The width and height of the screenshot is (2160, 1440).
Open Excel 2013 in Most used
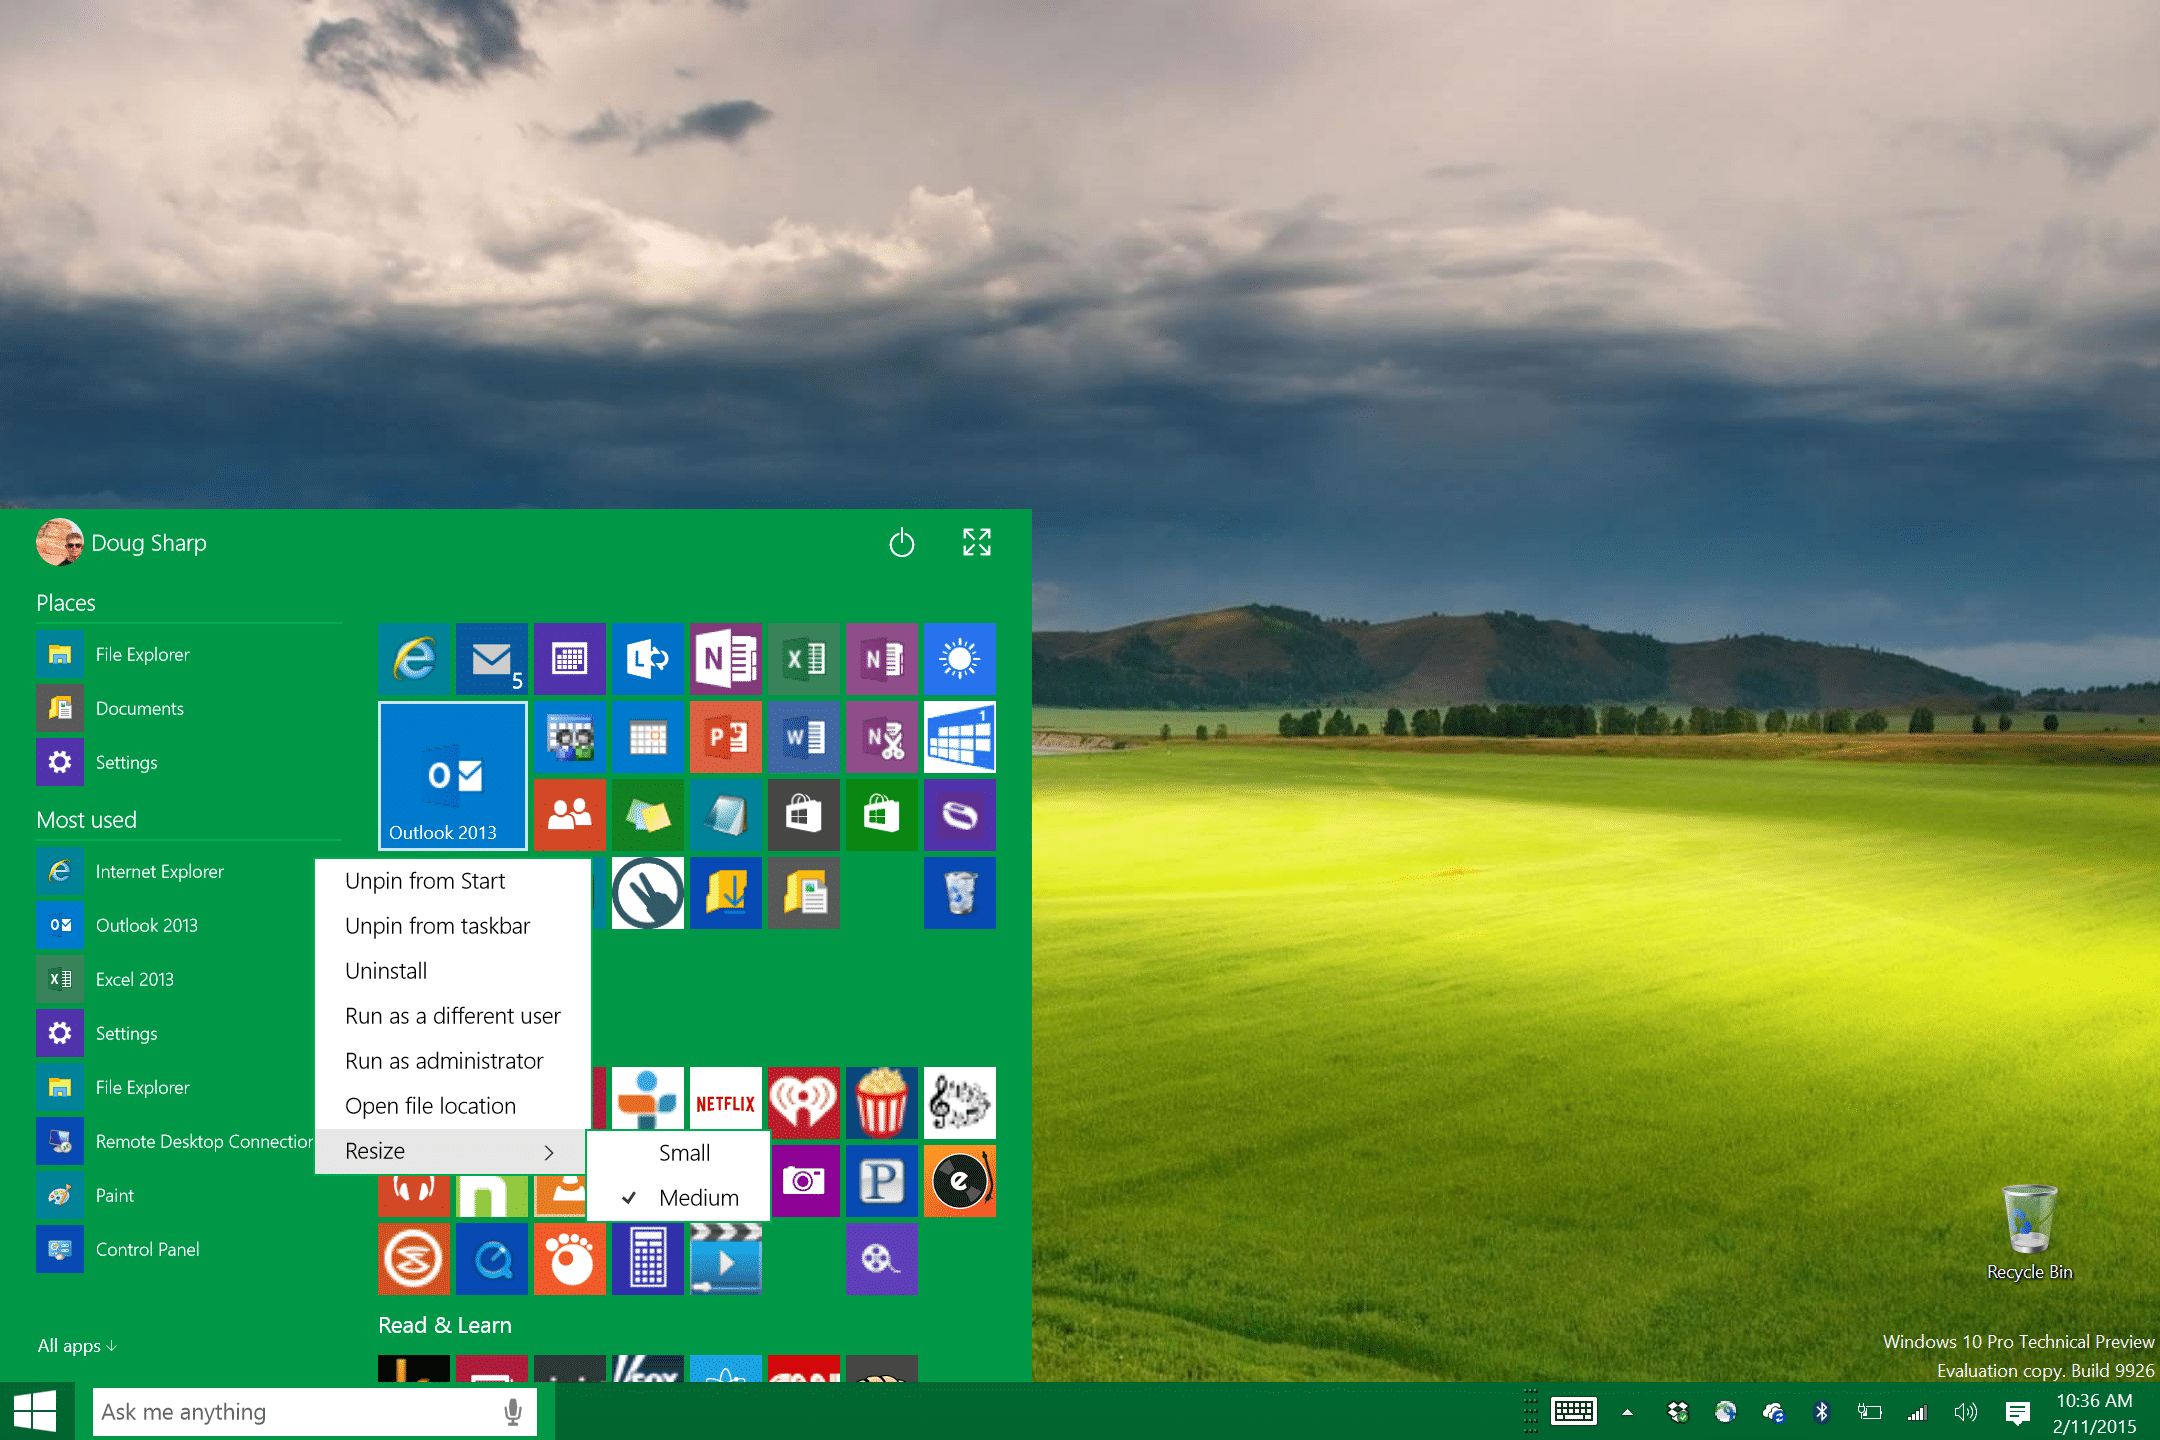tap(175, 979)
